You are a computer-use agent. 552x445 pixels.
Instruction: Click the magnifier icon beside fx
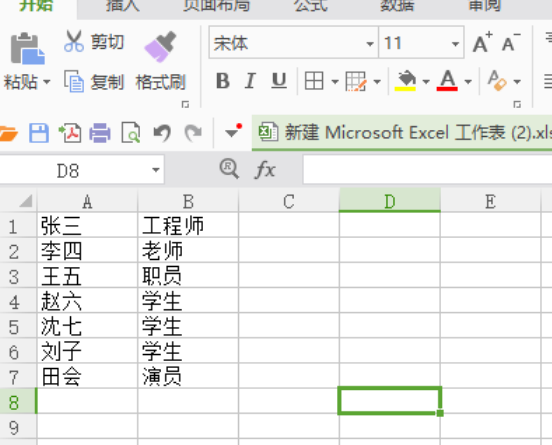tap(229, 169)
